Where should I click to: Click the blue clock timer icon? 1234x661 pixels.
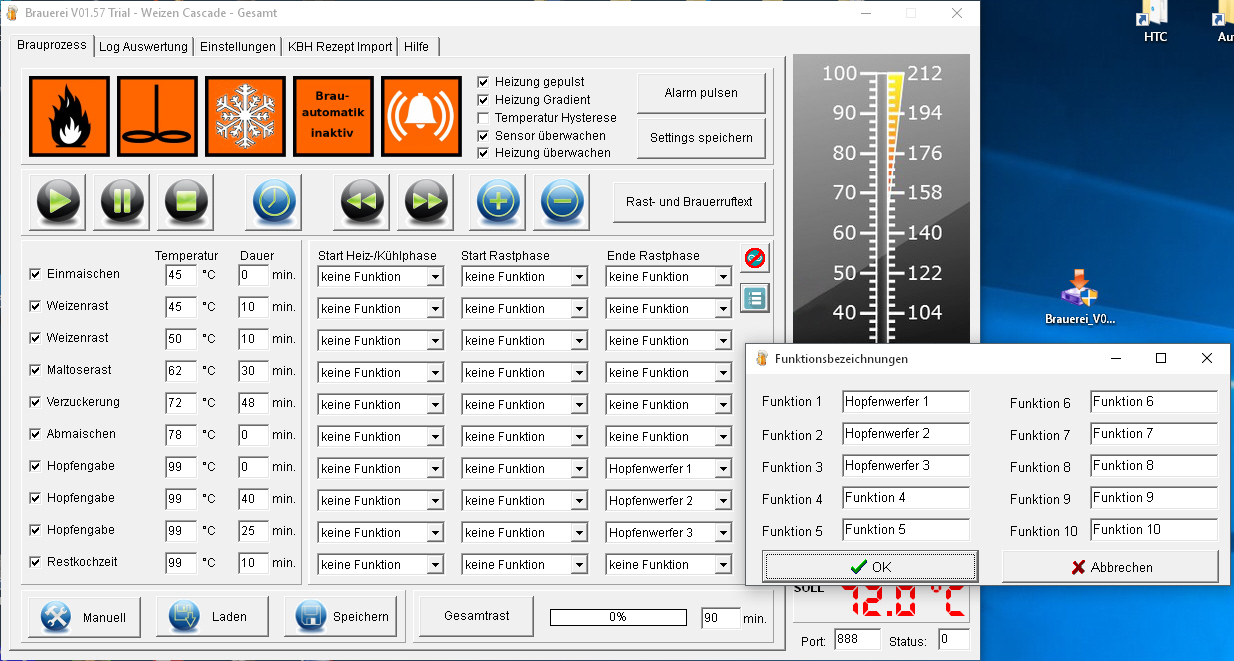(273, 202)
